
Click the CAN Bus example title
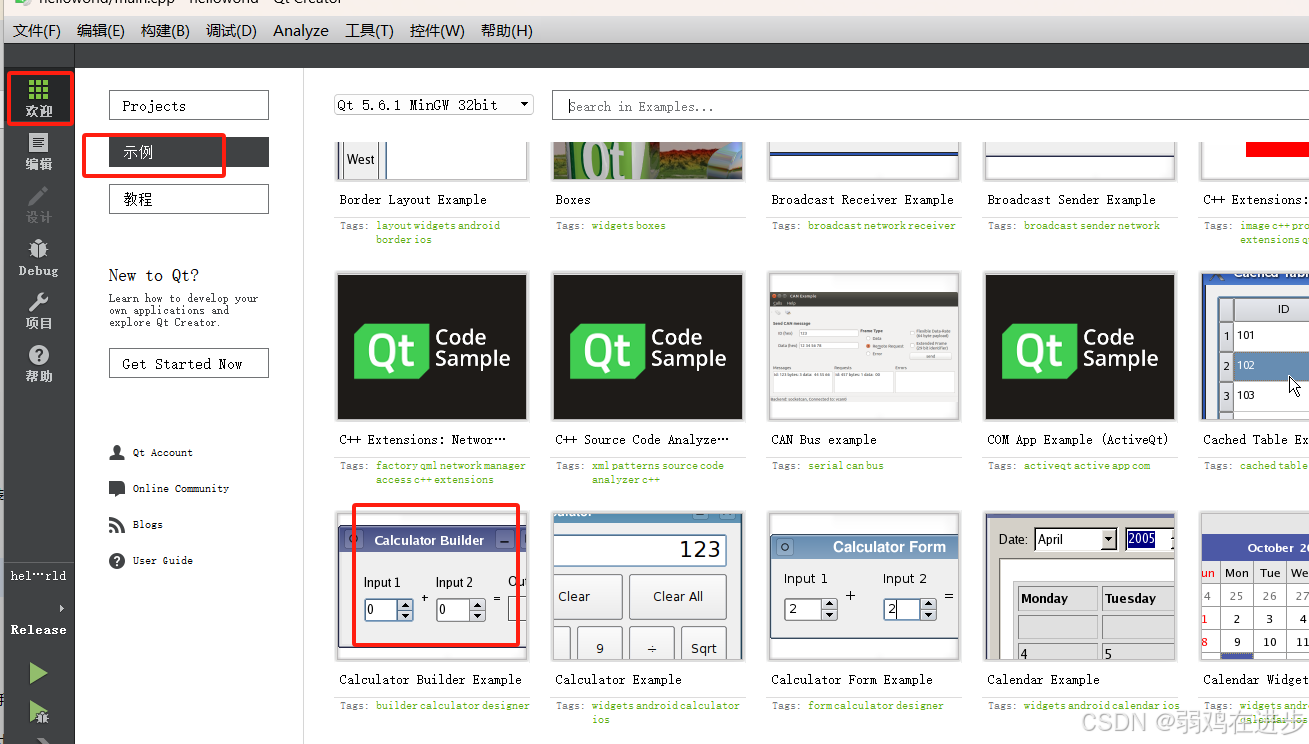(x=824, y=440)
